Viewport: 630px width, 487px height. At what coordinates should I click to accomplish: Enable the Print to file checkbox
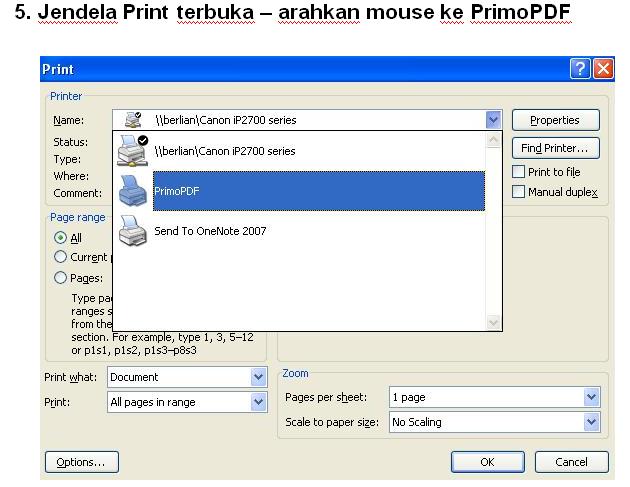click(x=518, y=172)
